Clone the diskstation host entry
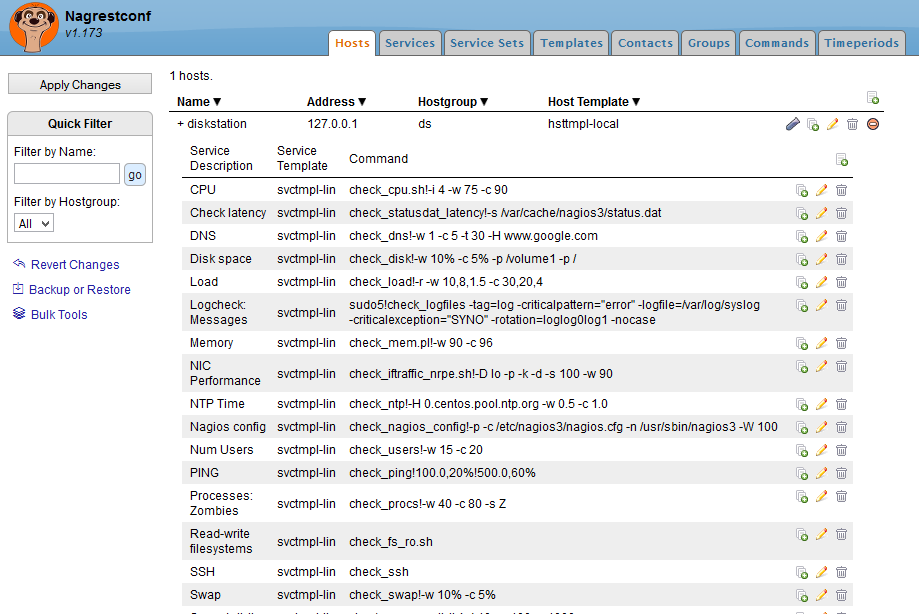 pos(812,124)
